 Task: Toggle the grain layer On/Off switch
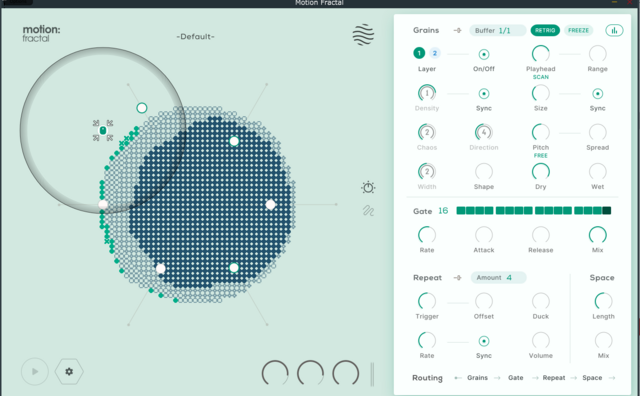click(x=484, y=54)
